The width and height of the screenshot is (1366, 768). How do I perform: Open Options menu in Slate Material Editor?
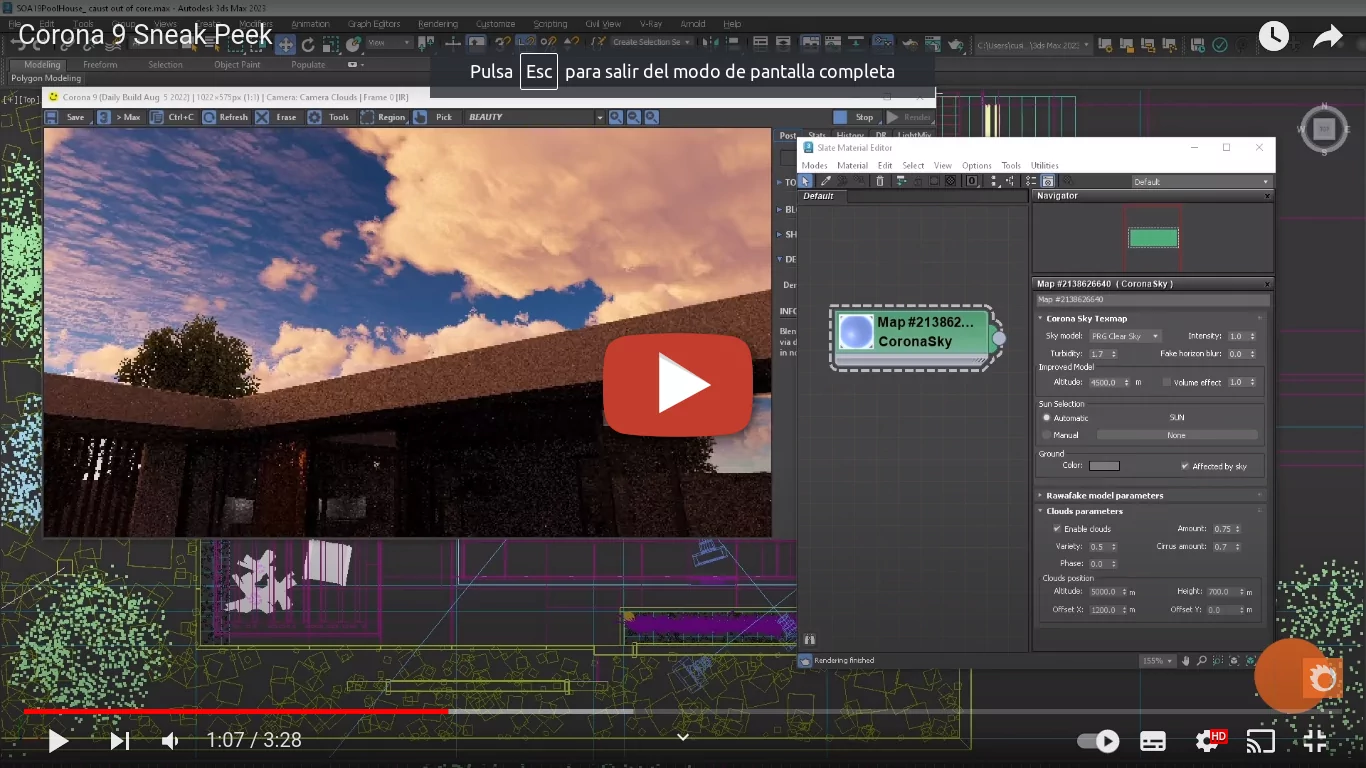click(x=976, y=165)
